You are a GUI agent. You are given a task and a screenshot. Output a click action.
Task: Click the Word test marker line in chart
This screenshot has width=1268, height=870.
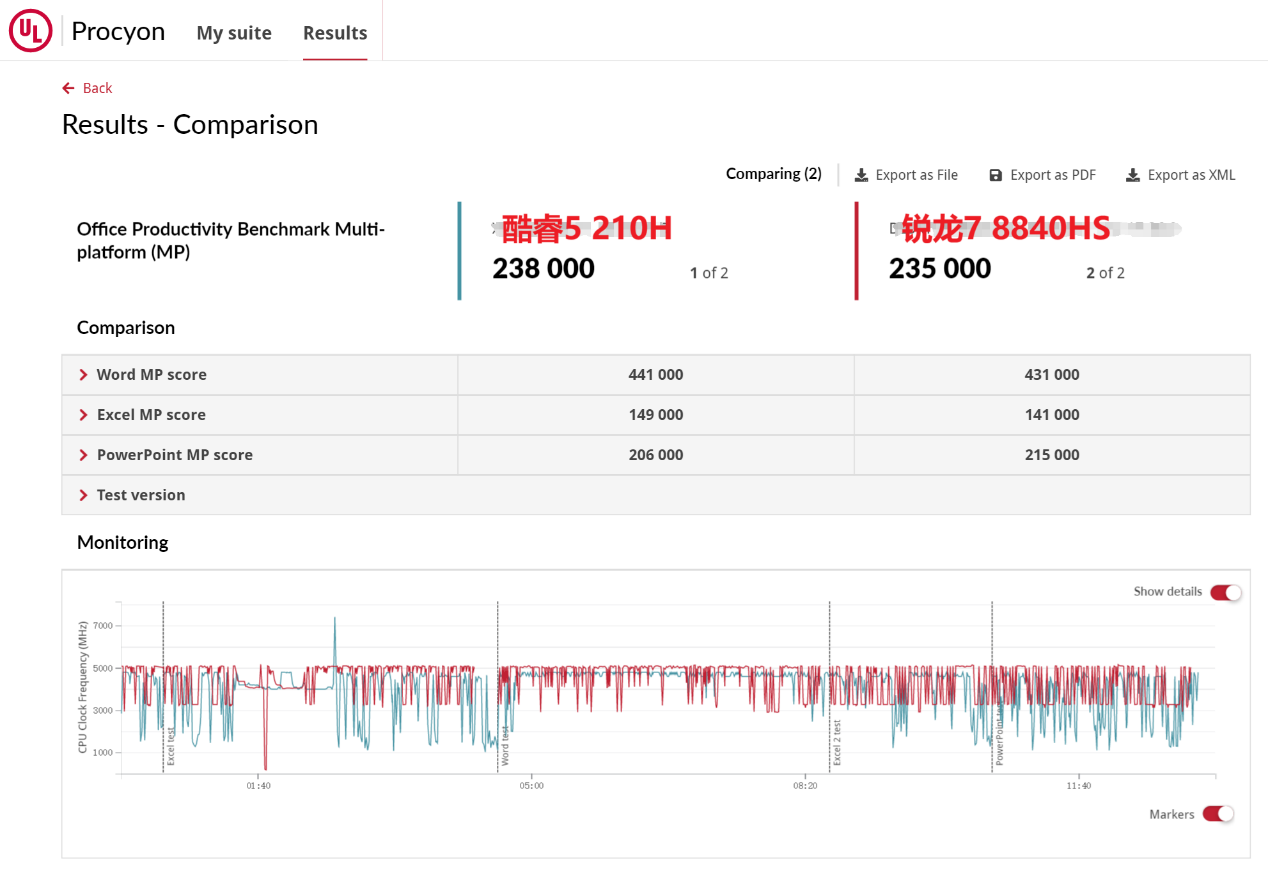pos(498,690)
